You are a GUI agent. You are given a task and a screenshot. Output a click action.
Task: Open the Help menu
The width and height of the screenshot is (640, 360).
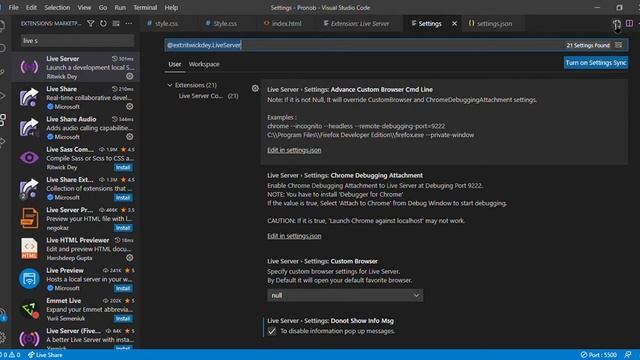pos(171,7)
